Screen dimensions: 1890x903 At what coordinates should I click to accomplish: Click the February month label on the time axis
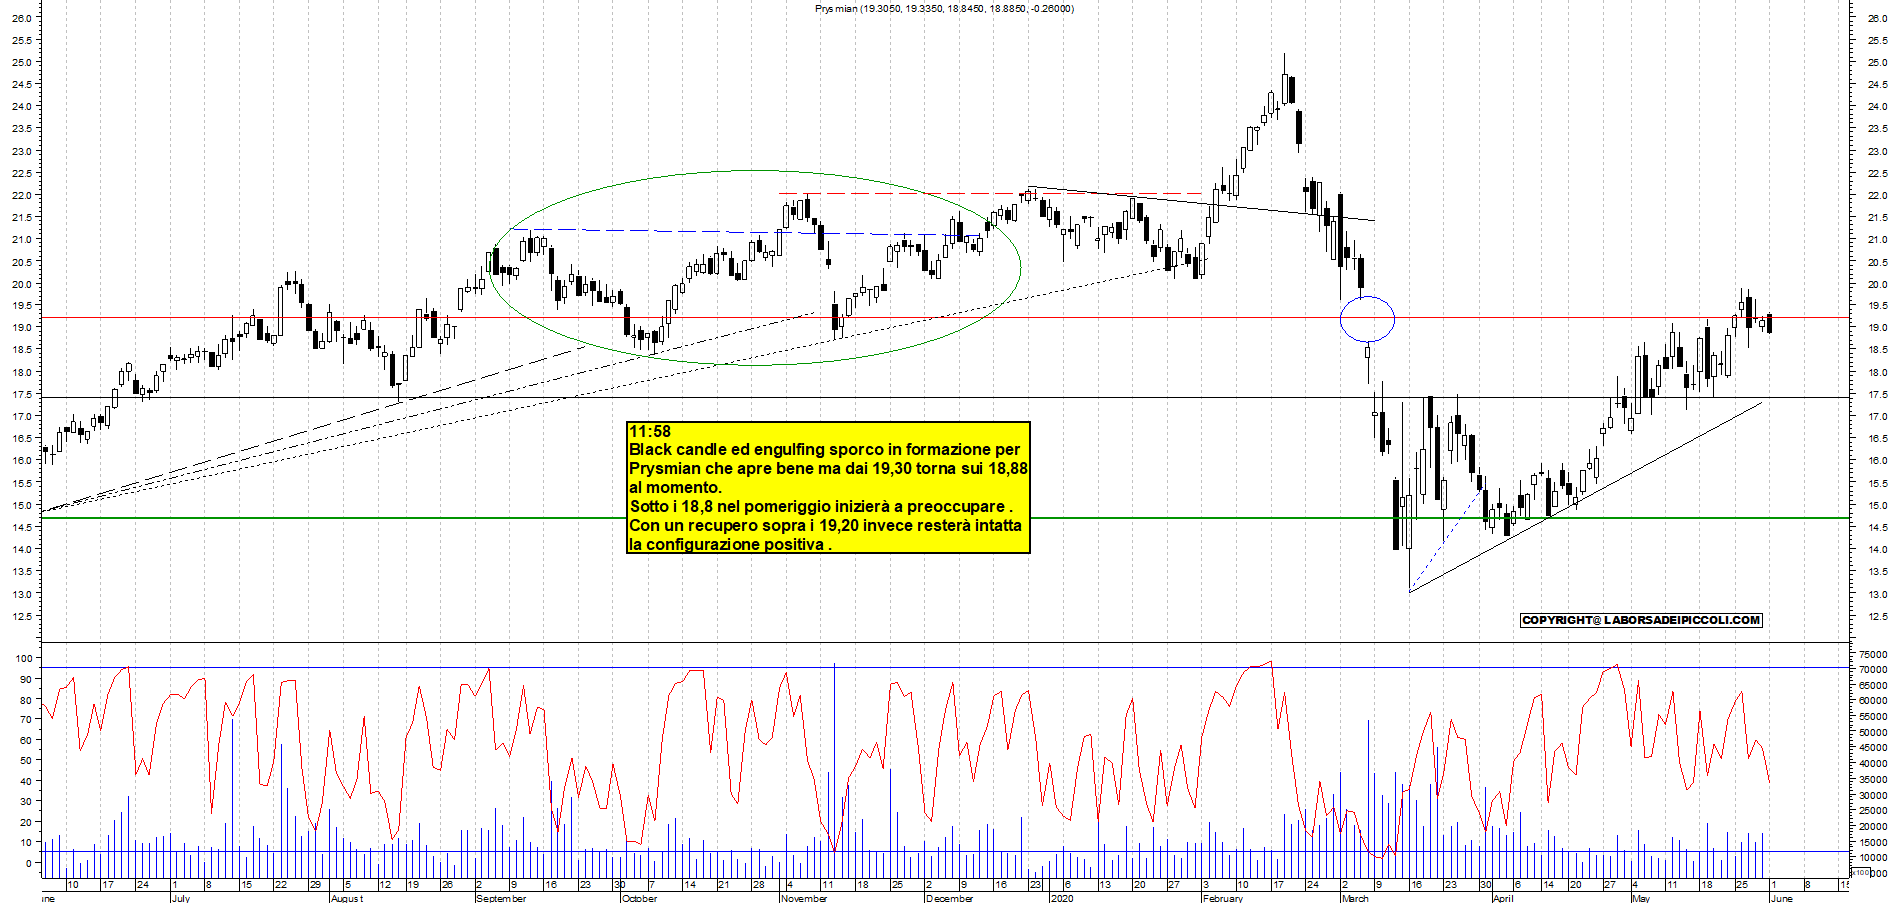pos(1223,898)
